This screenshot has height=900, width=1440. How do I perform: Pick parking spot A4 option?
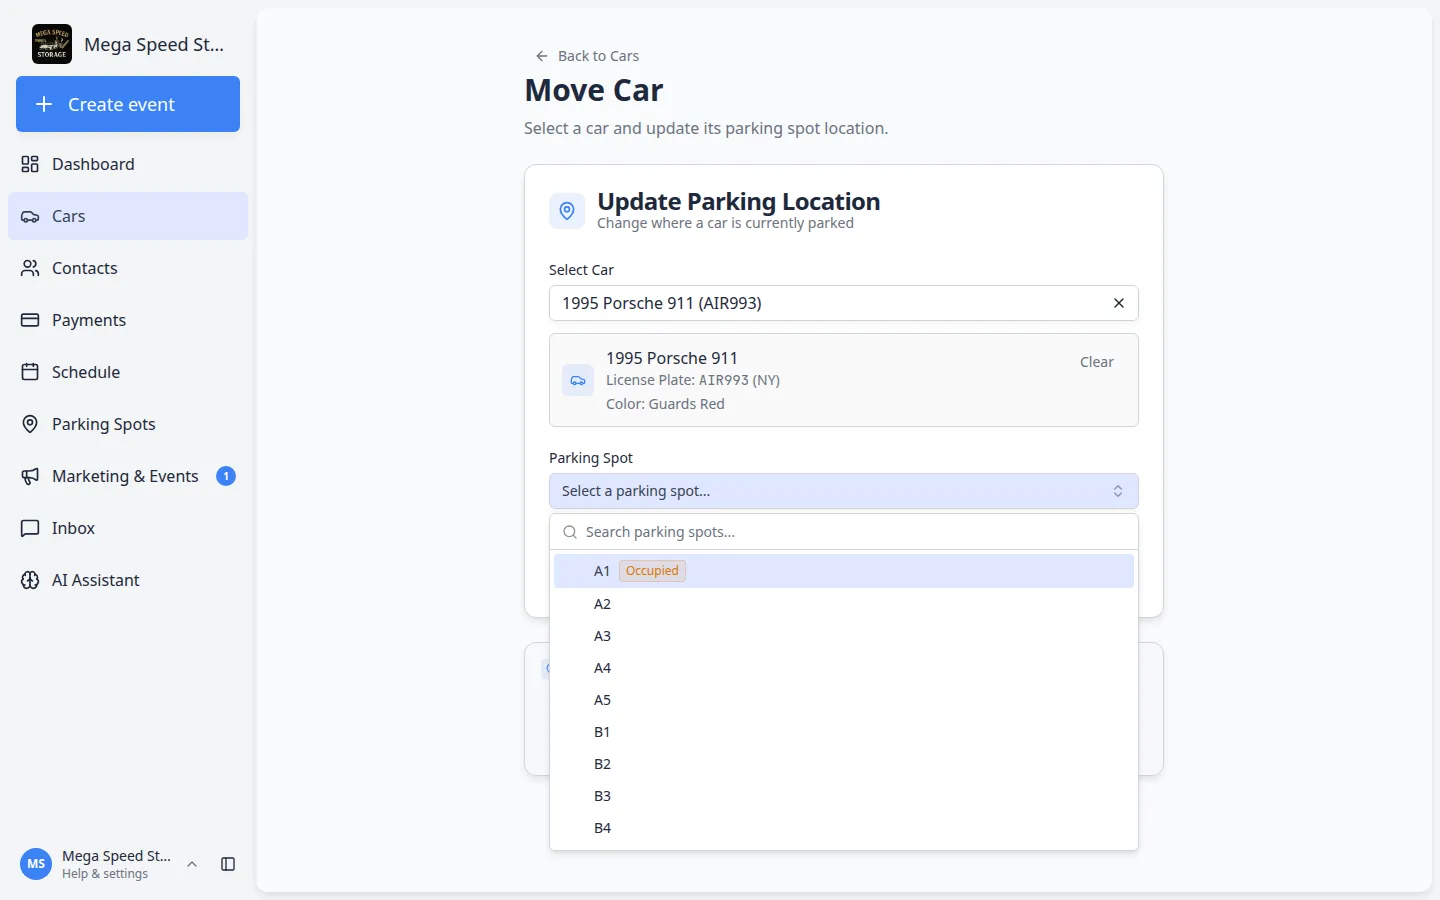(x=844, y=668)
